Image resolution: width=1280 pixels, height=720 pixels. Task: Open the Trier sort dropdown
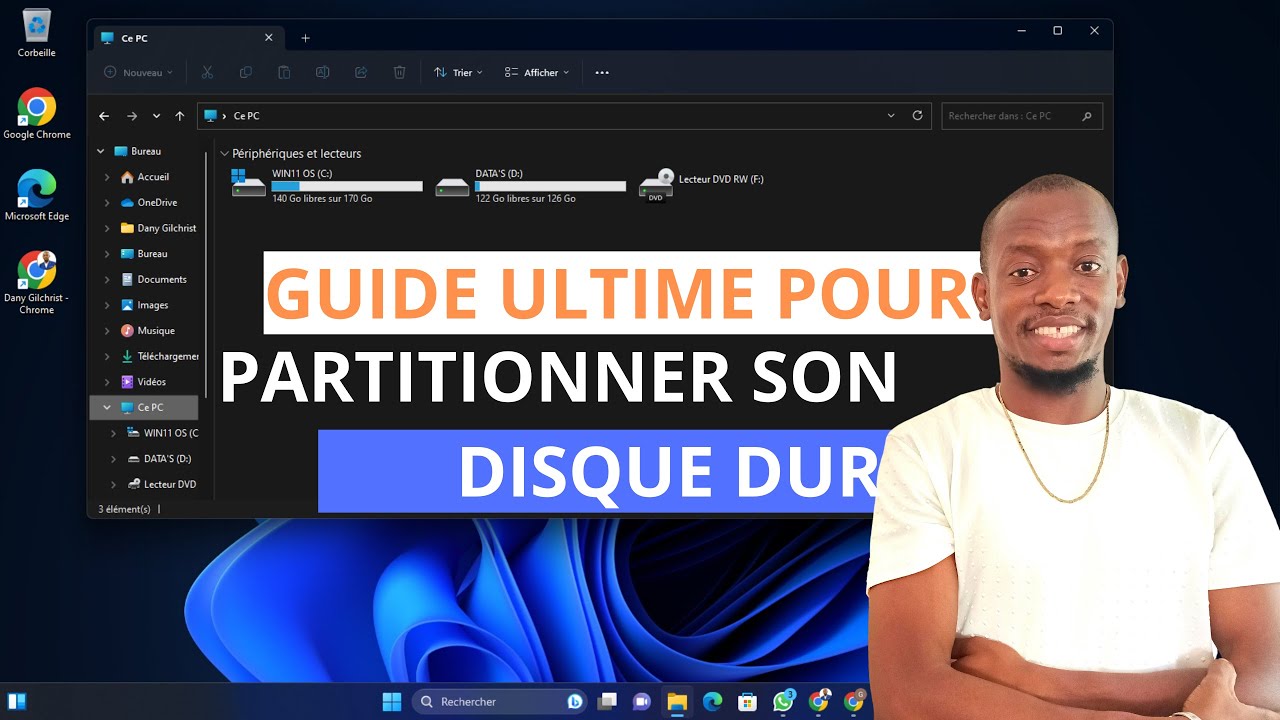click(458, 72)
